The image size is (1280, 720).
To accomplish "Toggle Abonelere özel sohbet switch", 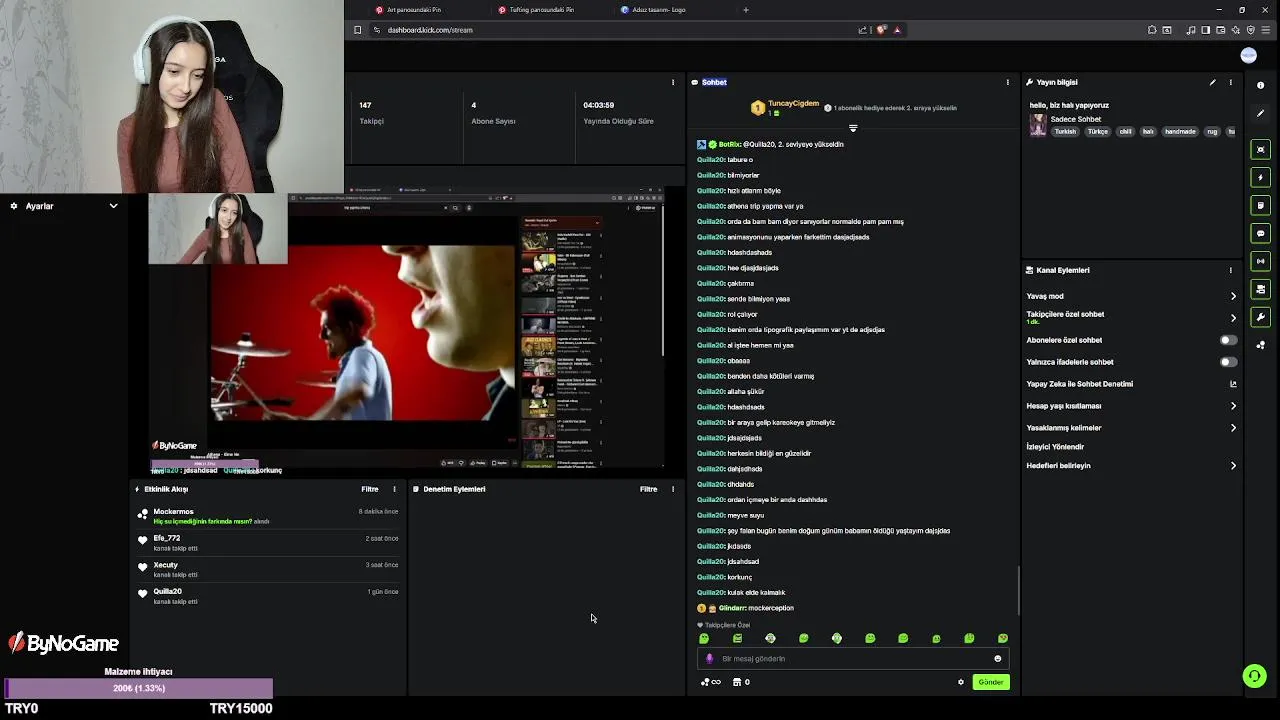I will 1228,340.
